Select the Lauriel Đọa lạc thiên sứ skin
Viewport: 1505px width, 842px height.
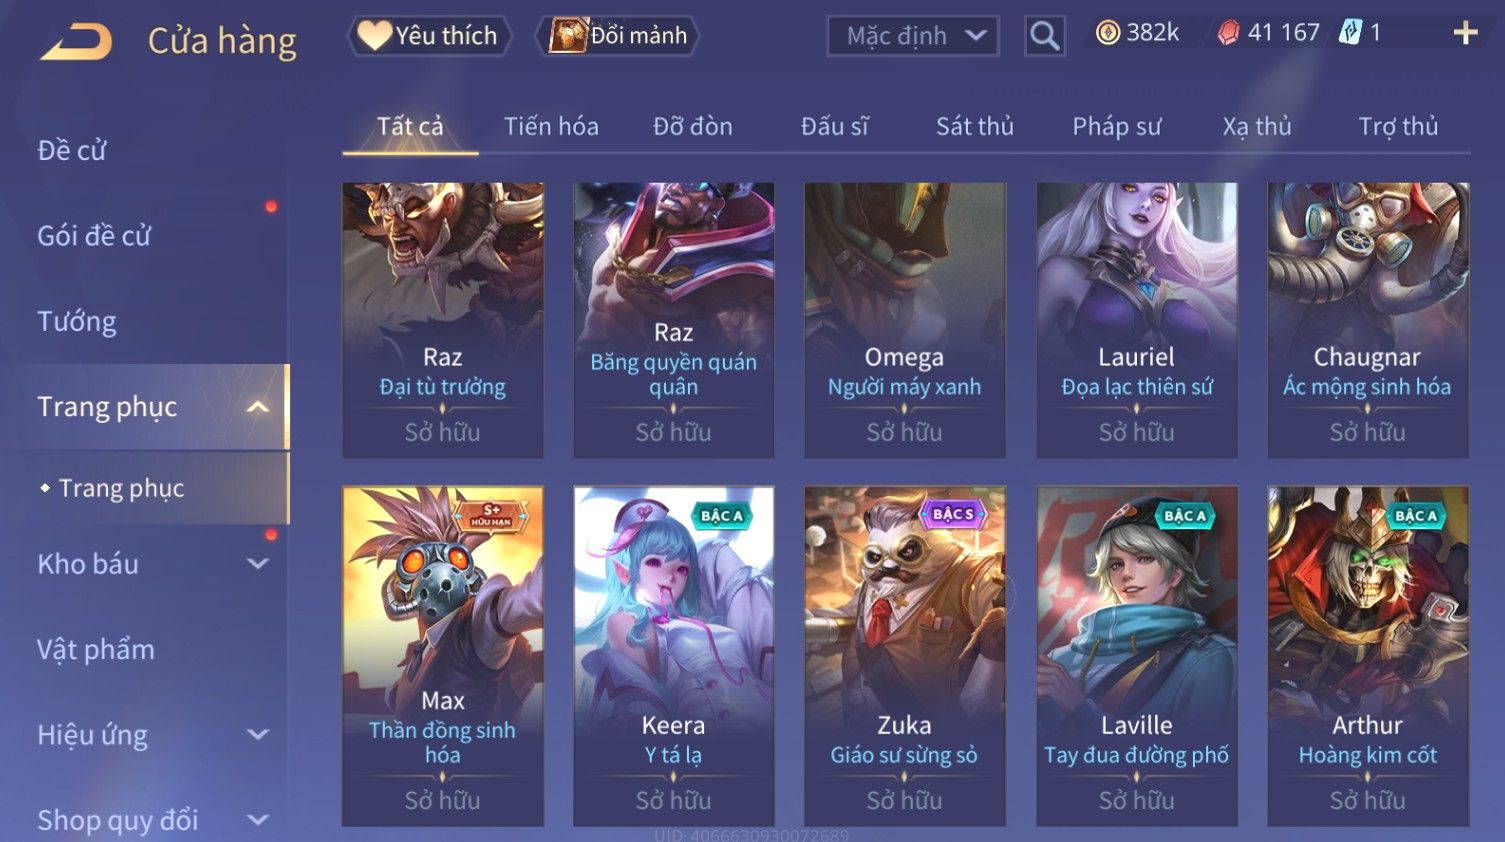click(1137, 320)
